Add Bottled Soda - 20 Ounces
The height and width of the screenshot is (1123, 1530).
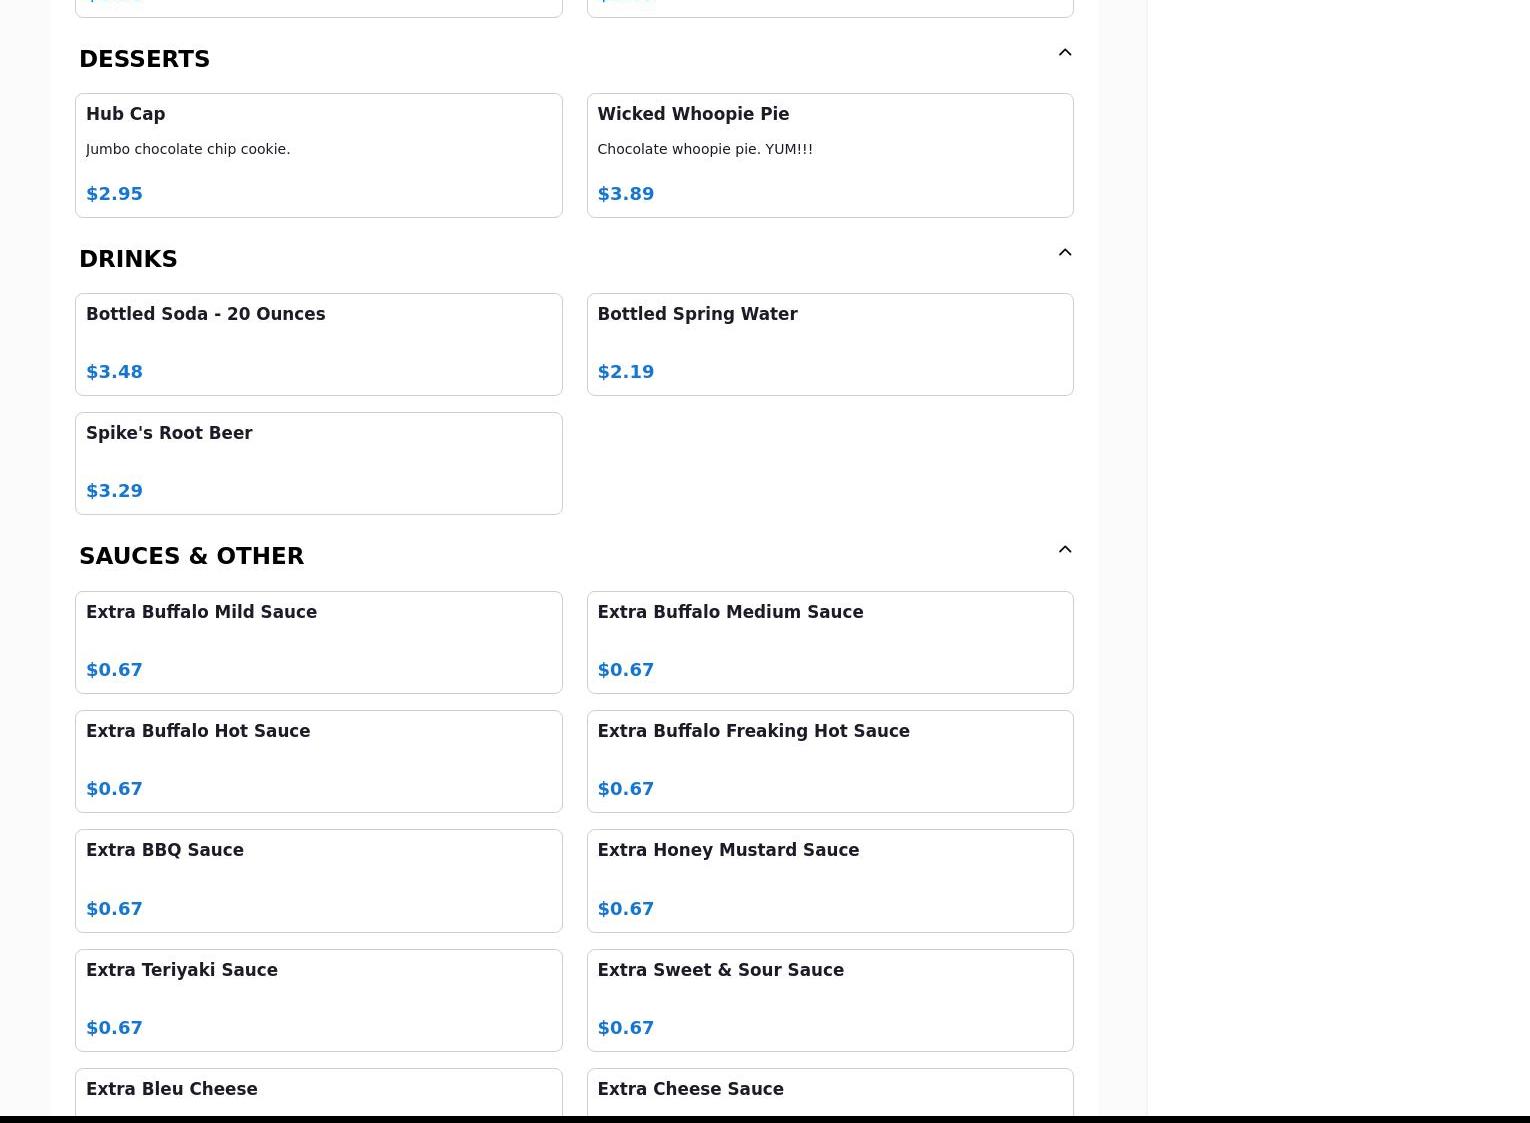point(318,344)
